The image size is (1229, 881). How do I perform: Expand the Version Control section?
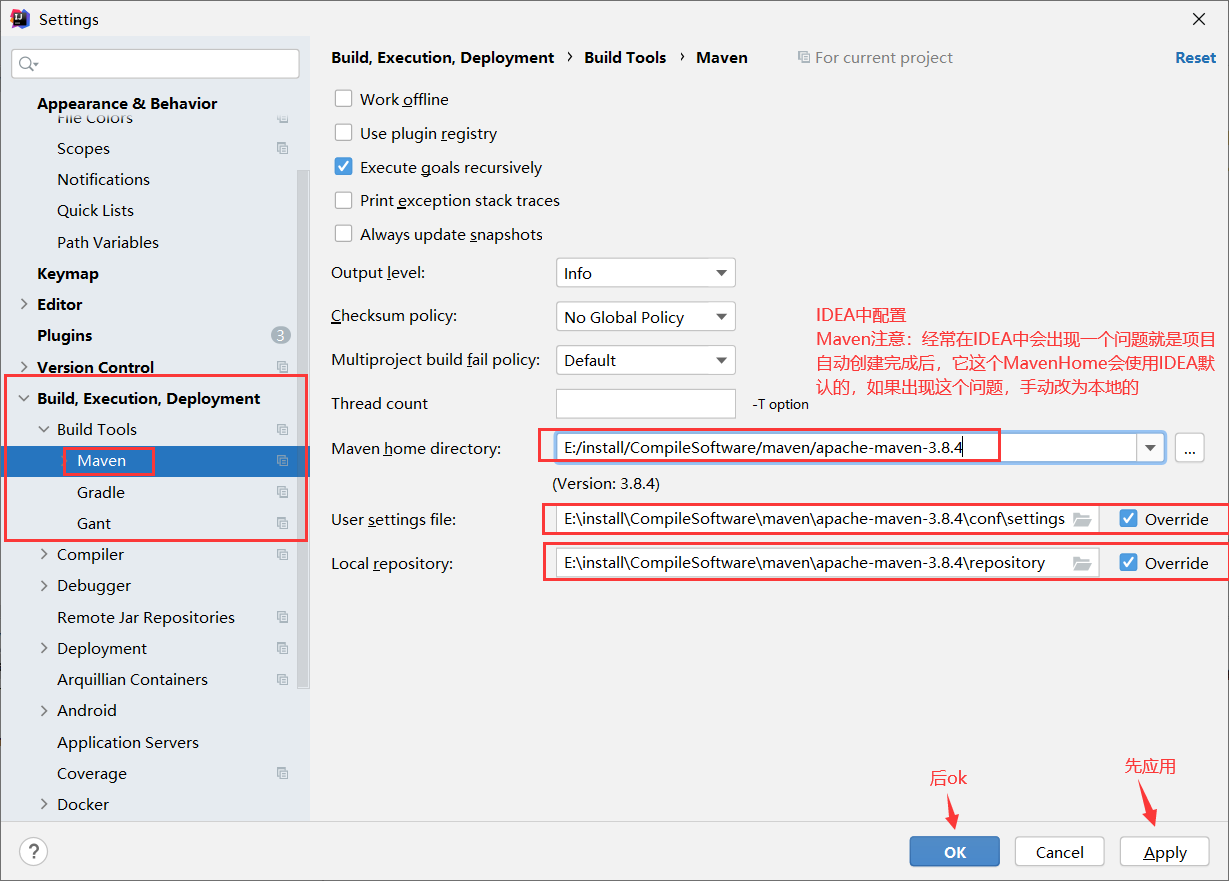point(24,367)
